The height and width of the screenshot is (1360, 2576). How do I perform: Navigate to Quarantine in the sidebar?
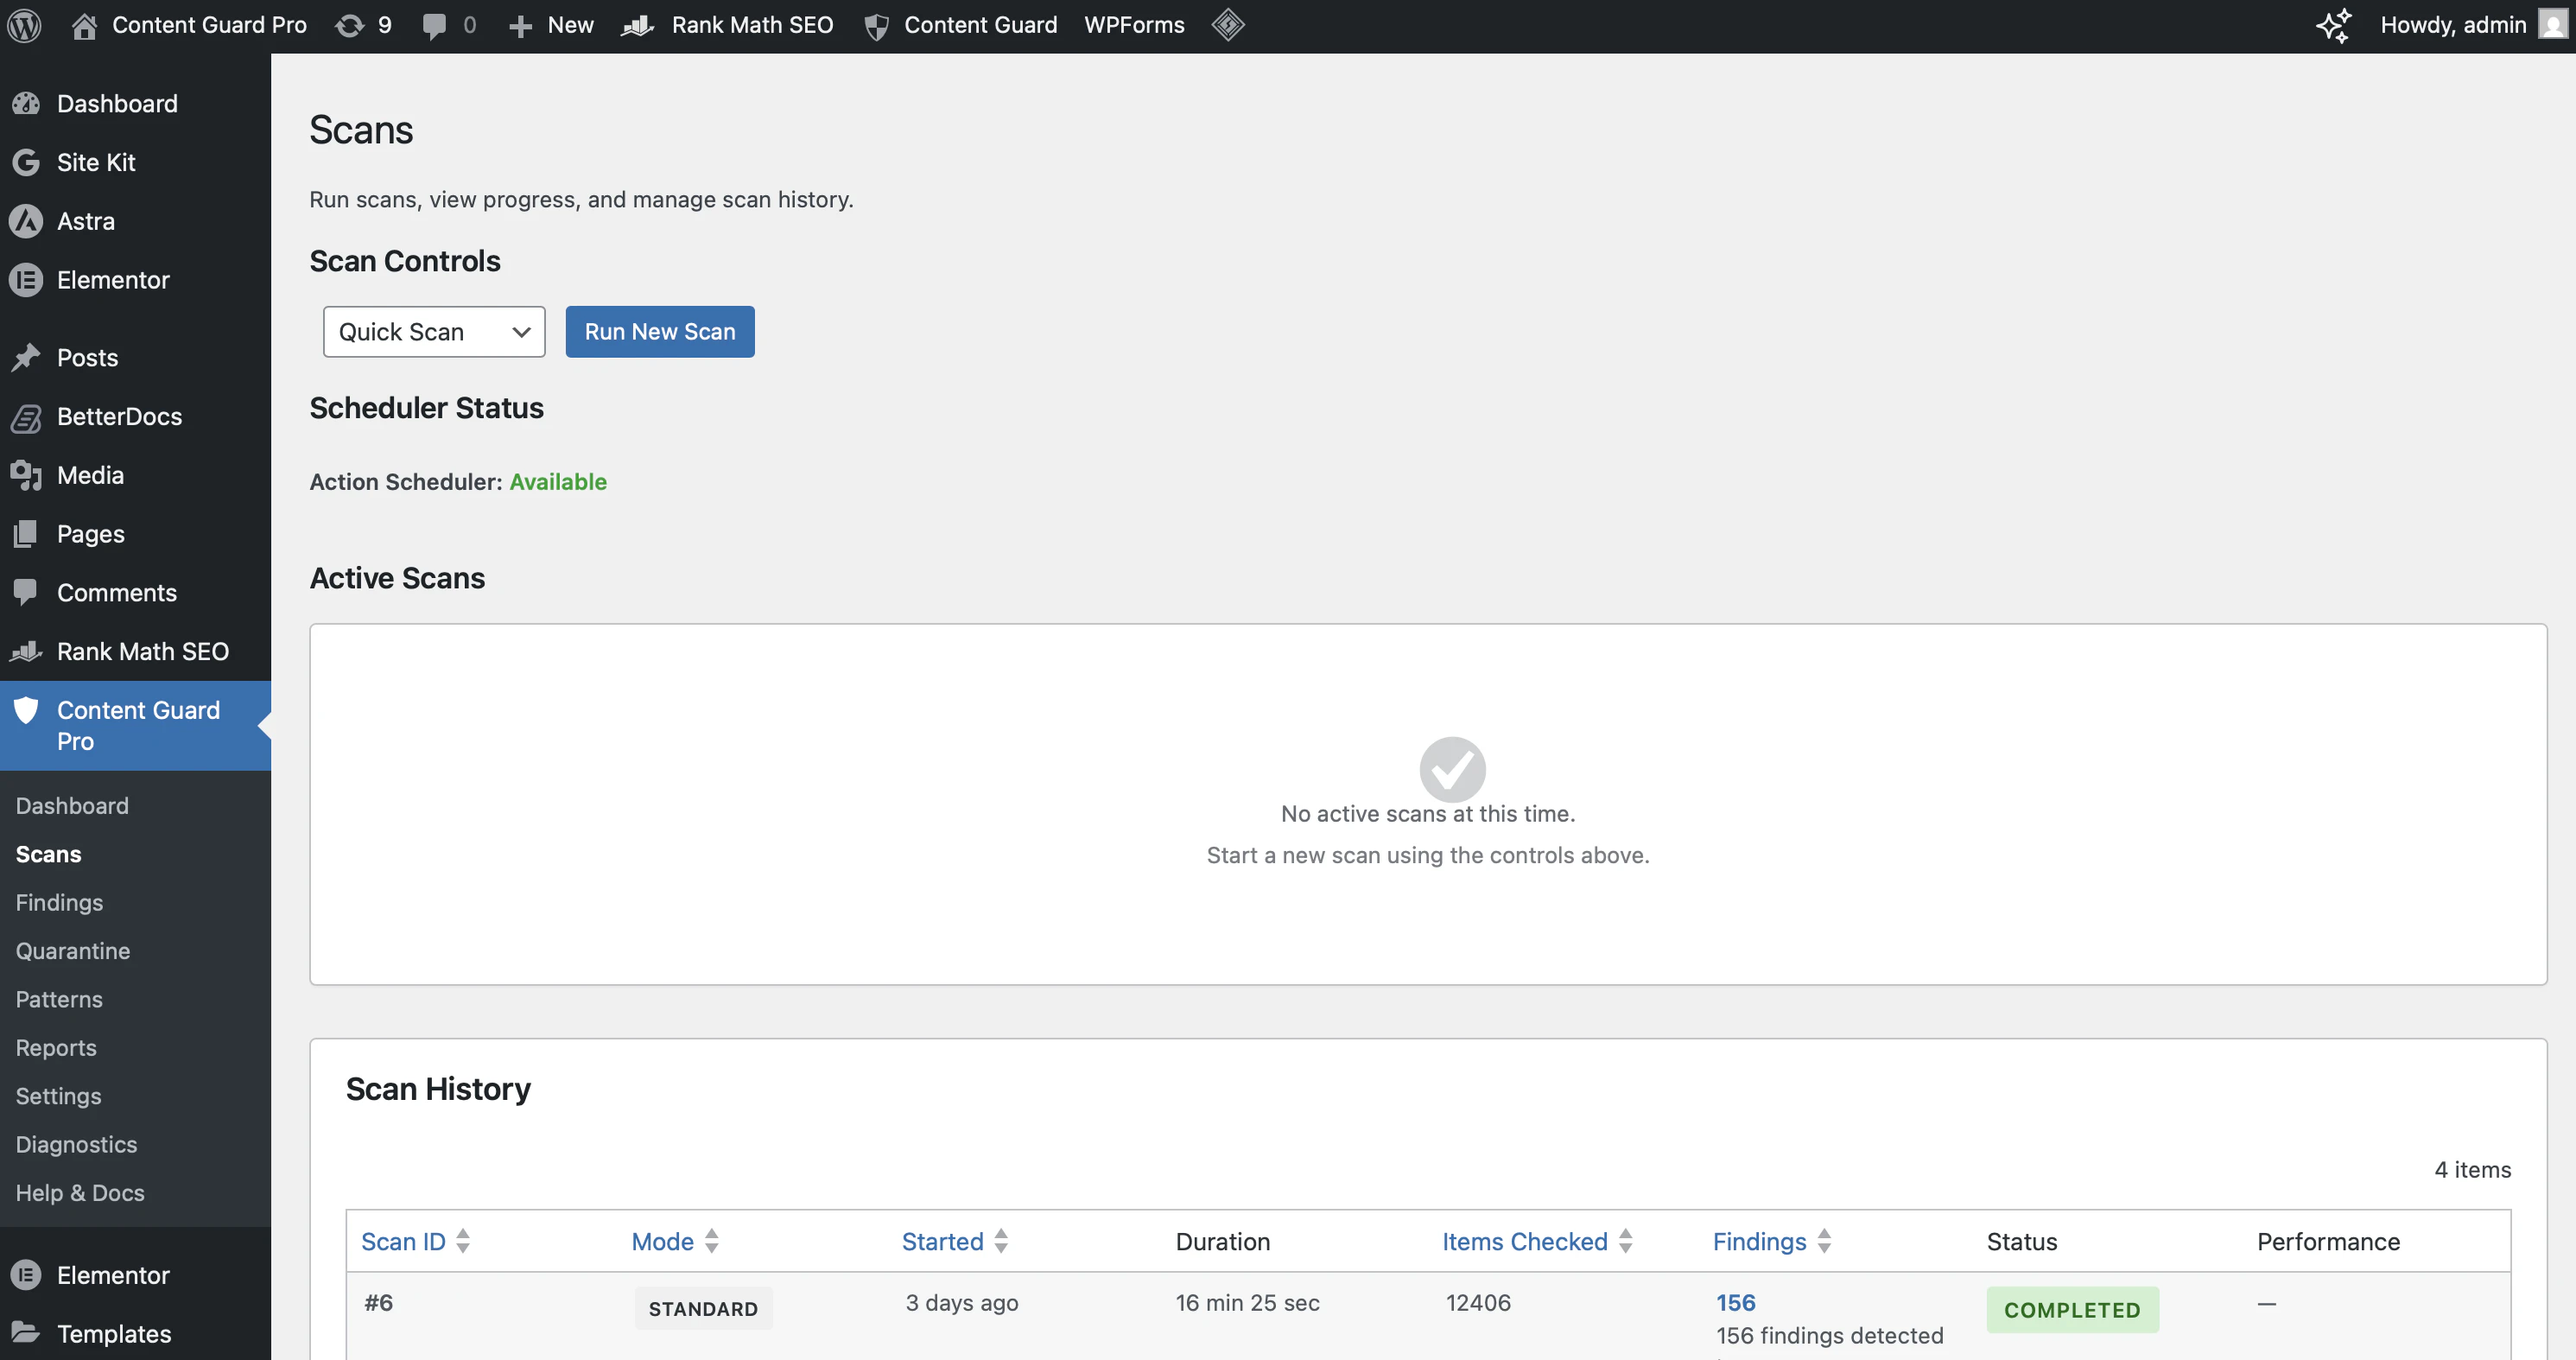point(72,950)
